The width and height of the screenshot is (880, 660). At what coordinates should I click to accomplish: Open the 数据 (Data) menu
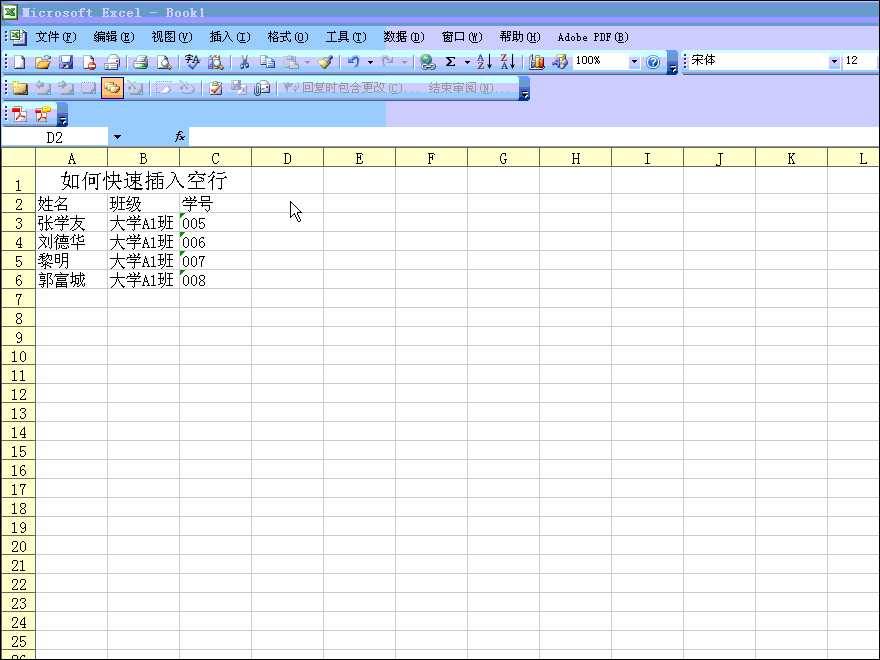point(403,37)
